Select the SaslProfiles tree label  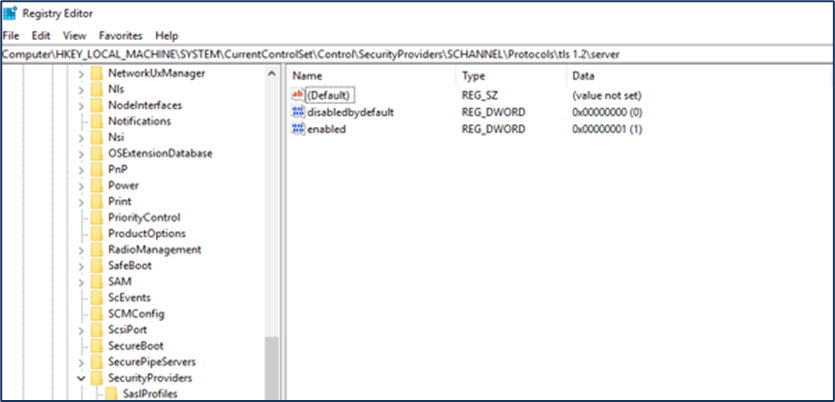click(x=150, y=394)
